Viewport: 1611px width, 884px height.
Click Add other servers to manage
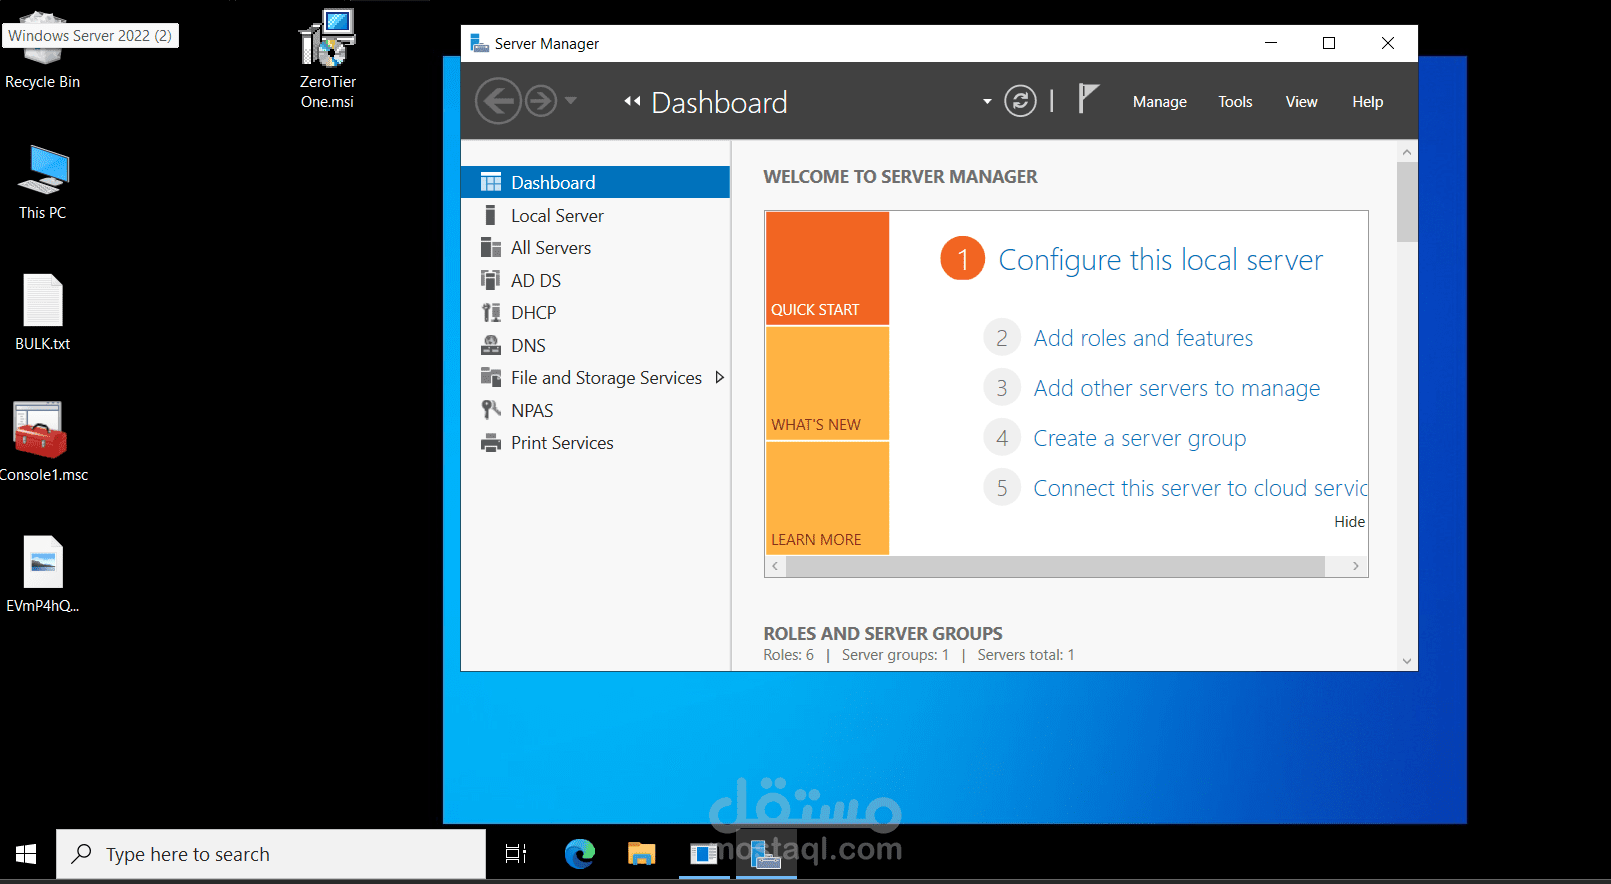click(x=1176, y=388)
